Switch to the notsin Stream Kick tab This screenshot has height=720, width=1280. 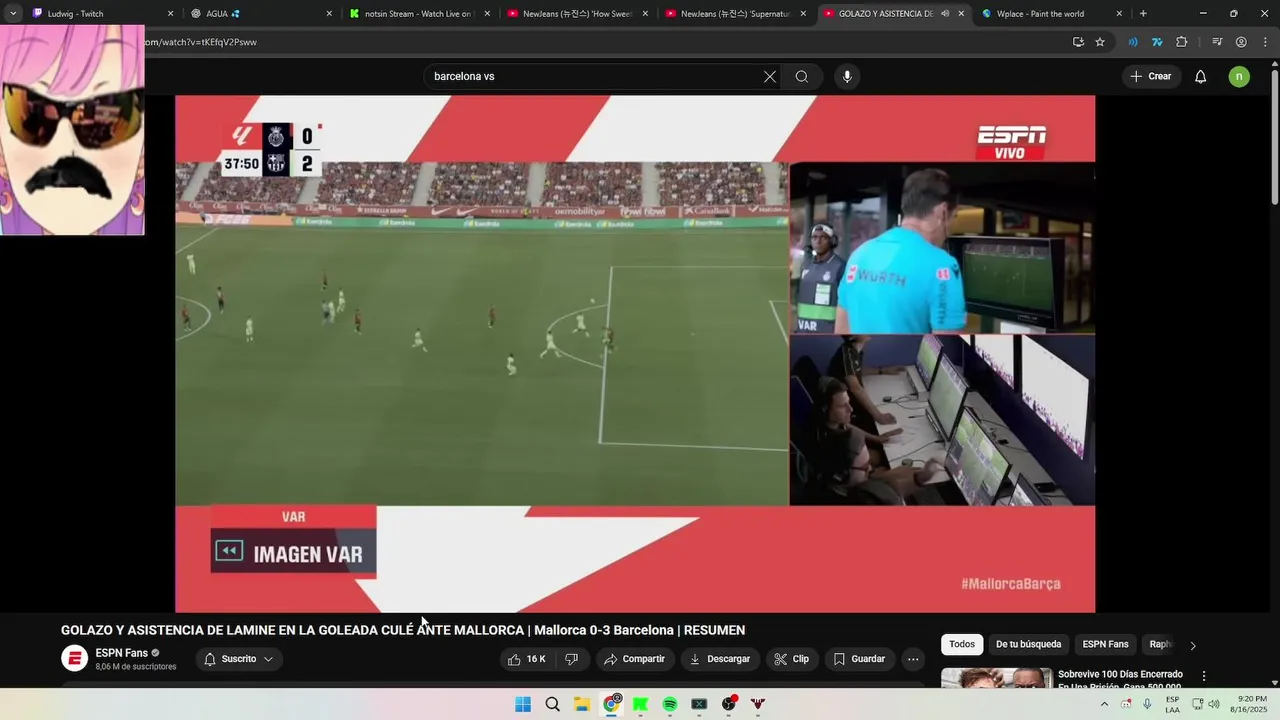[415, 14]
